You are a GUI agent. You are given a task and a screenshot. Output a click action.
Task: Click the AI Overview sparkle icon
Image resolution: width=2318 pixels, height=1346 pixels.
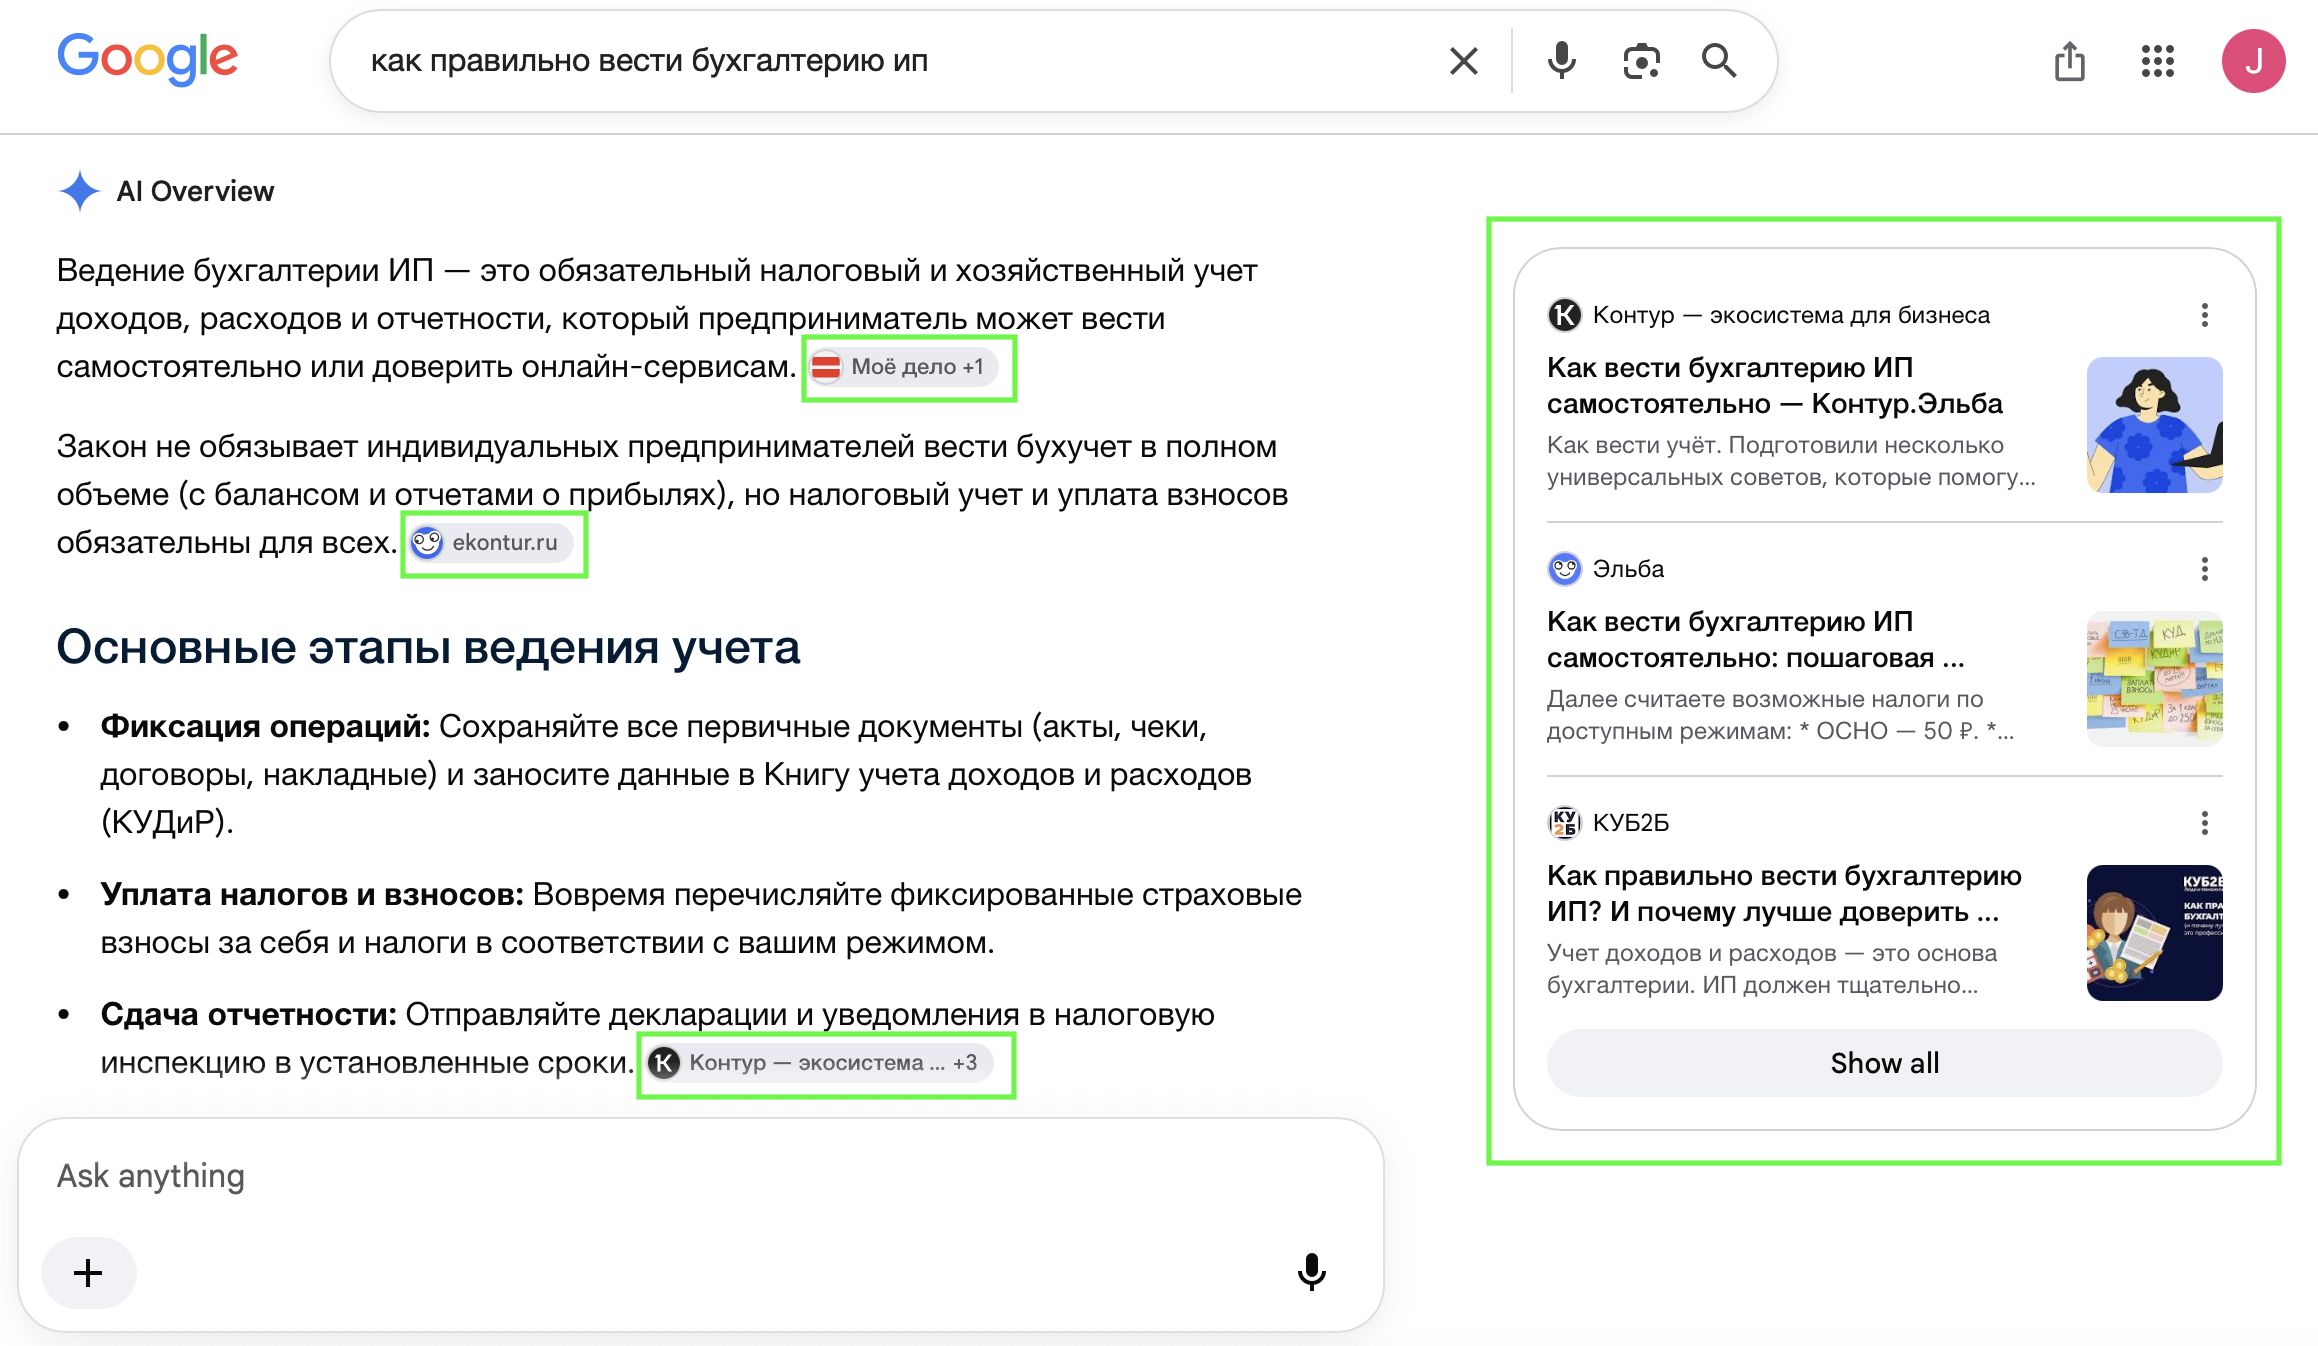79,191
